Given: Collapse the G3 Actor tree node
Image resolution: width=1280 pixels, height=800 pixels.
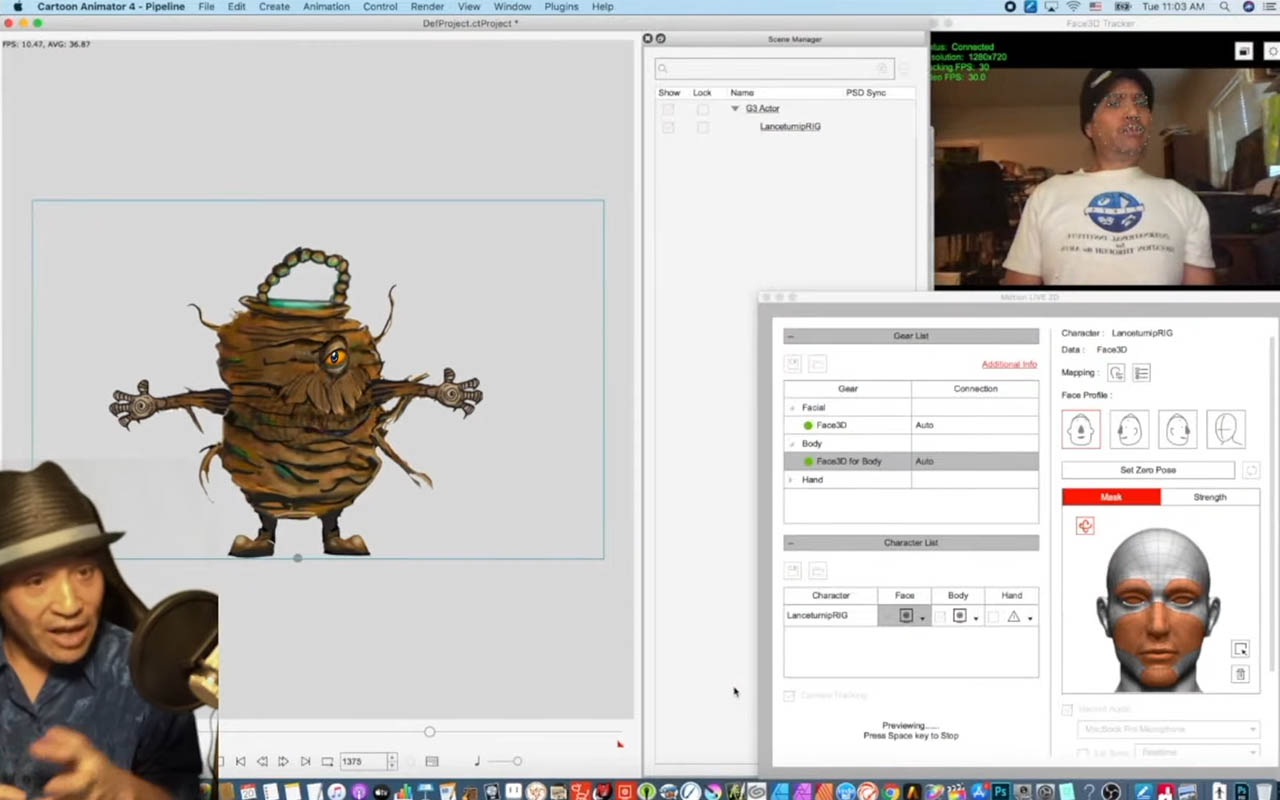Looking at the screenshot, I should click(735, 109).
